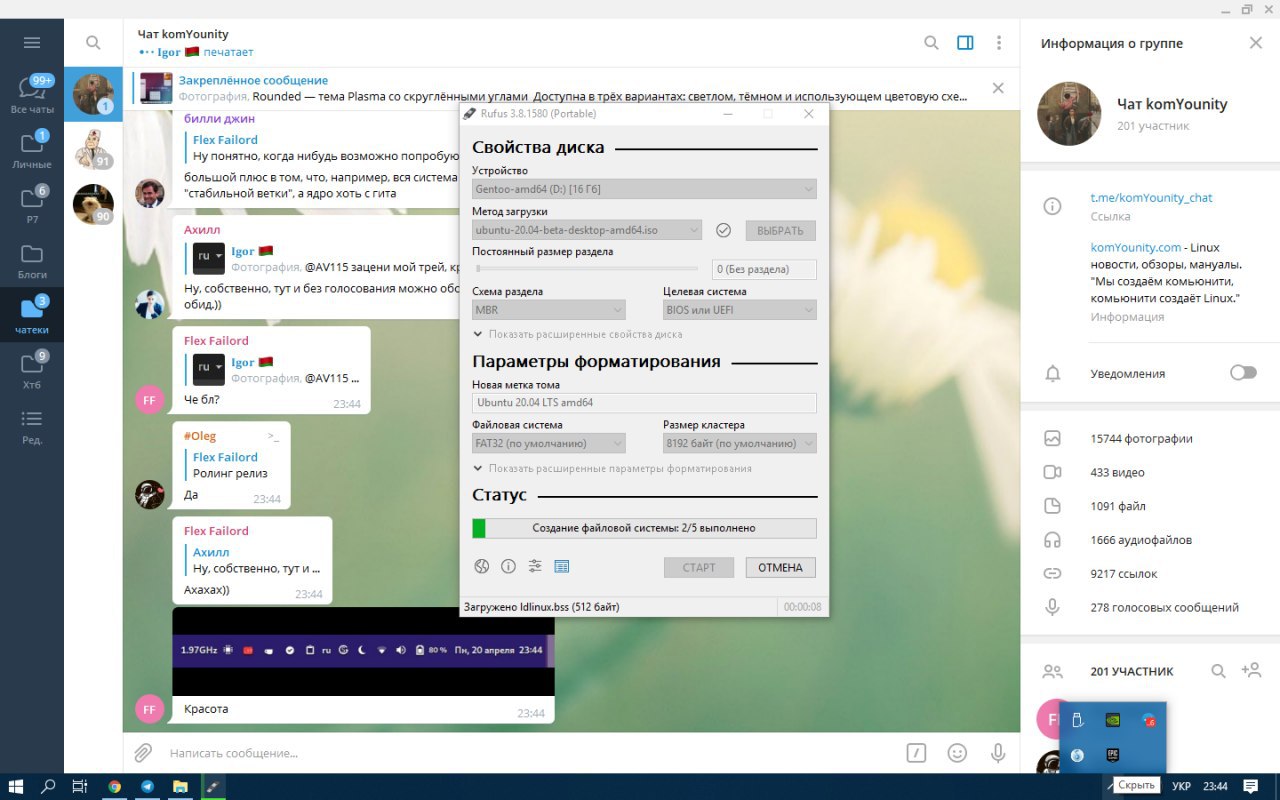This screenshot has height=800, width=1280.
Task: Open the 433 видео media list
Action: [x=1150, y=472]
